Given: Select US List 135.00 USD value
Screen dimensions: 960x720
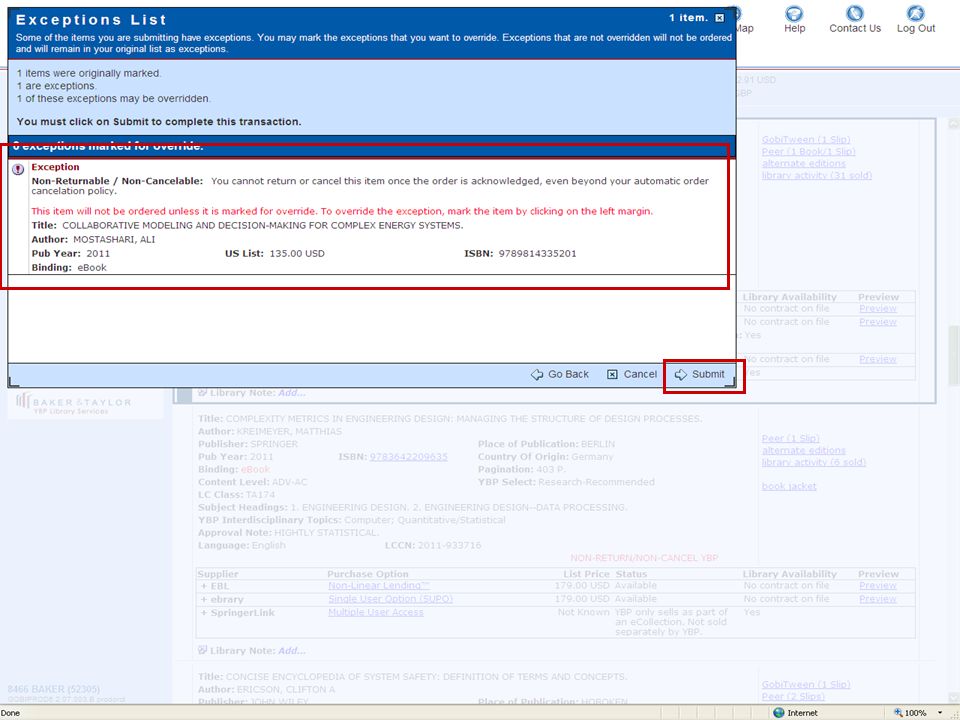Looking at the screenshot, I should coord(297,253).
